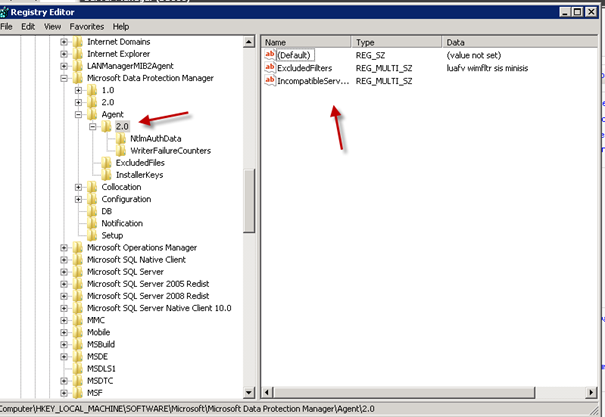This screenshot has height=417, width=605.
Task: Click the 'luafv wimfltr sis minisis' data
Action: 487,68
